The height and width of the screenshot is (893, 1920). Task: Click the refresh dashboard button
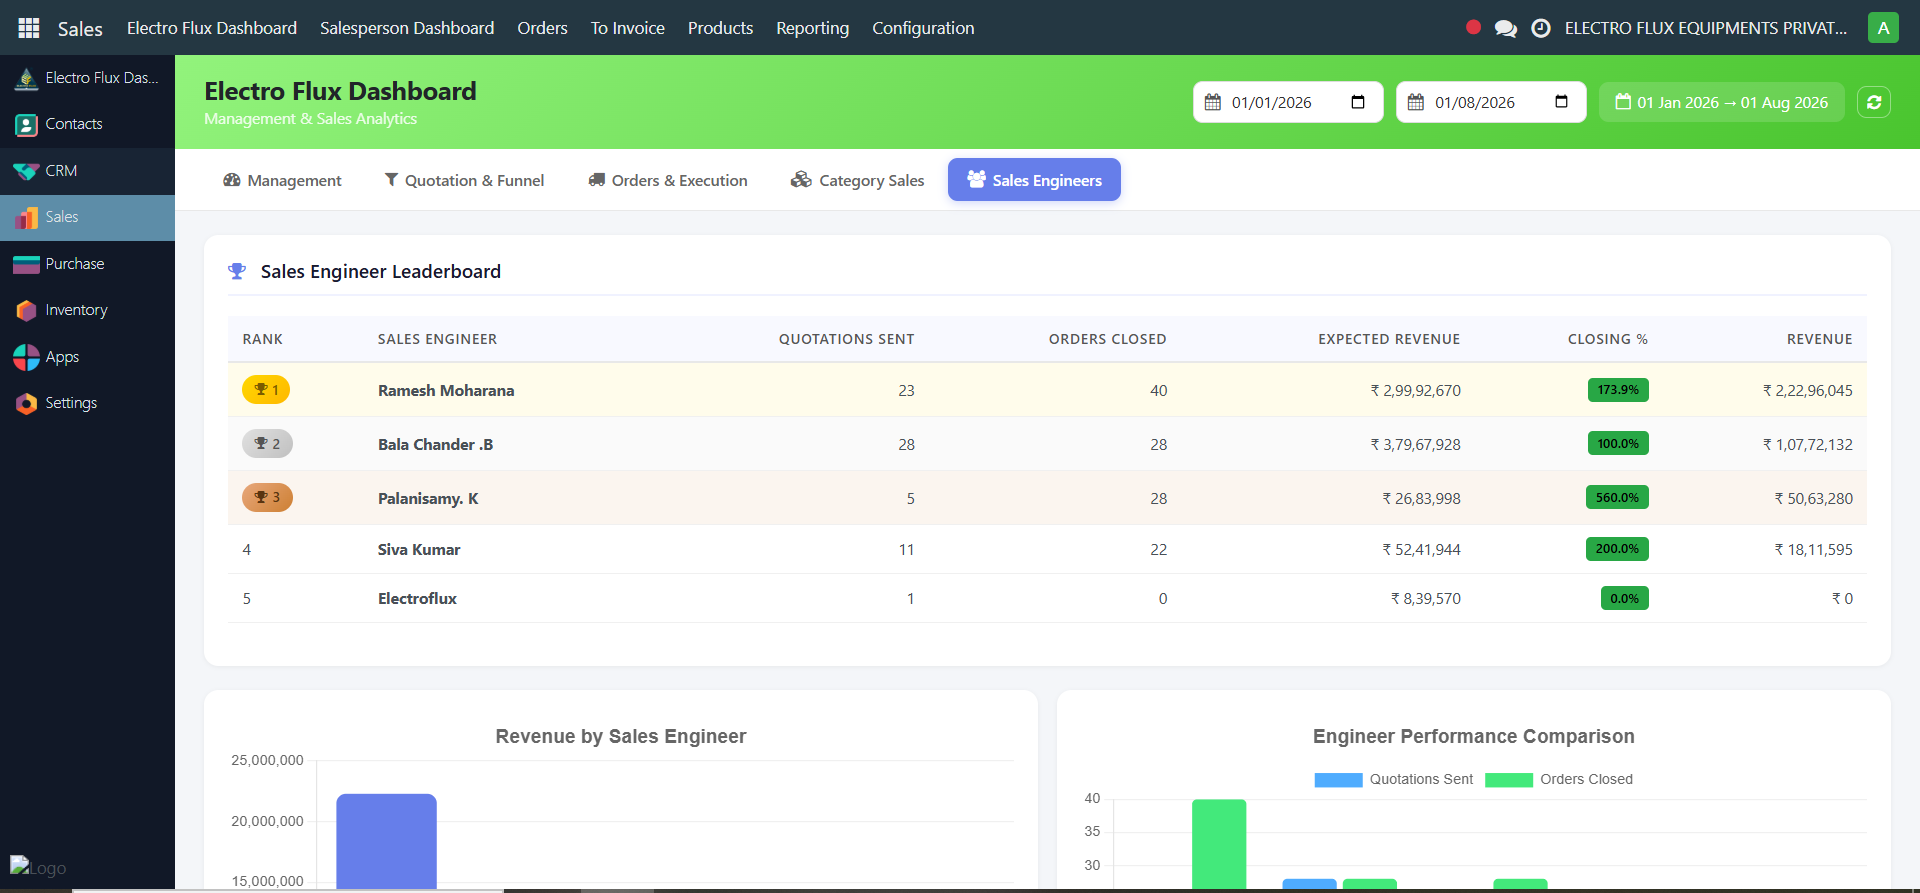1874,102
